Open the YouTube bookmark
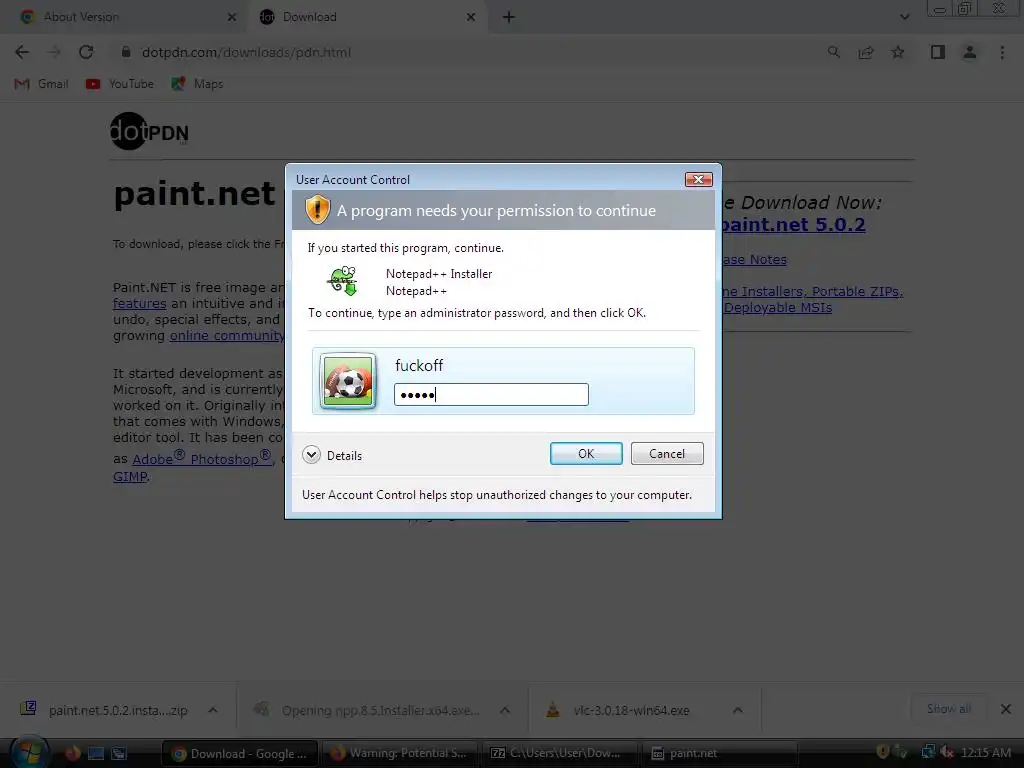 120,84
